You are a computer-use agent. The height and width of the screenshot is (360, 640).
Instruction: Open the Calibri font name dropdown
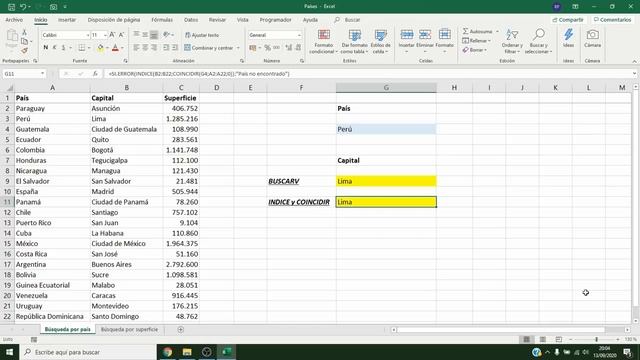[87, 36]
